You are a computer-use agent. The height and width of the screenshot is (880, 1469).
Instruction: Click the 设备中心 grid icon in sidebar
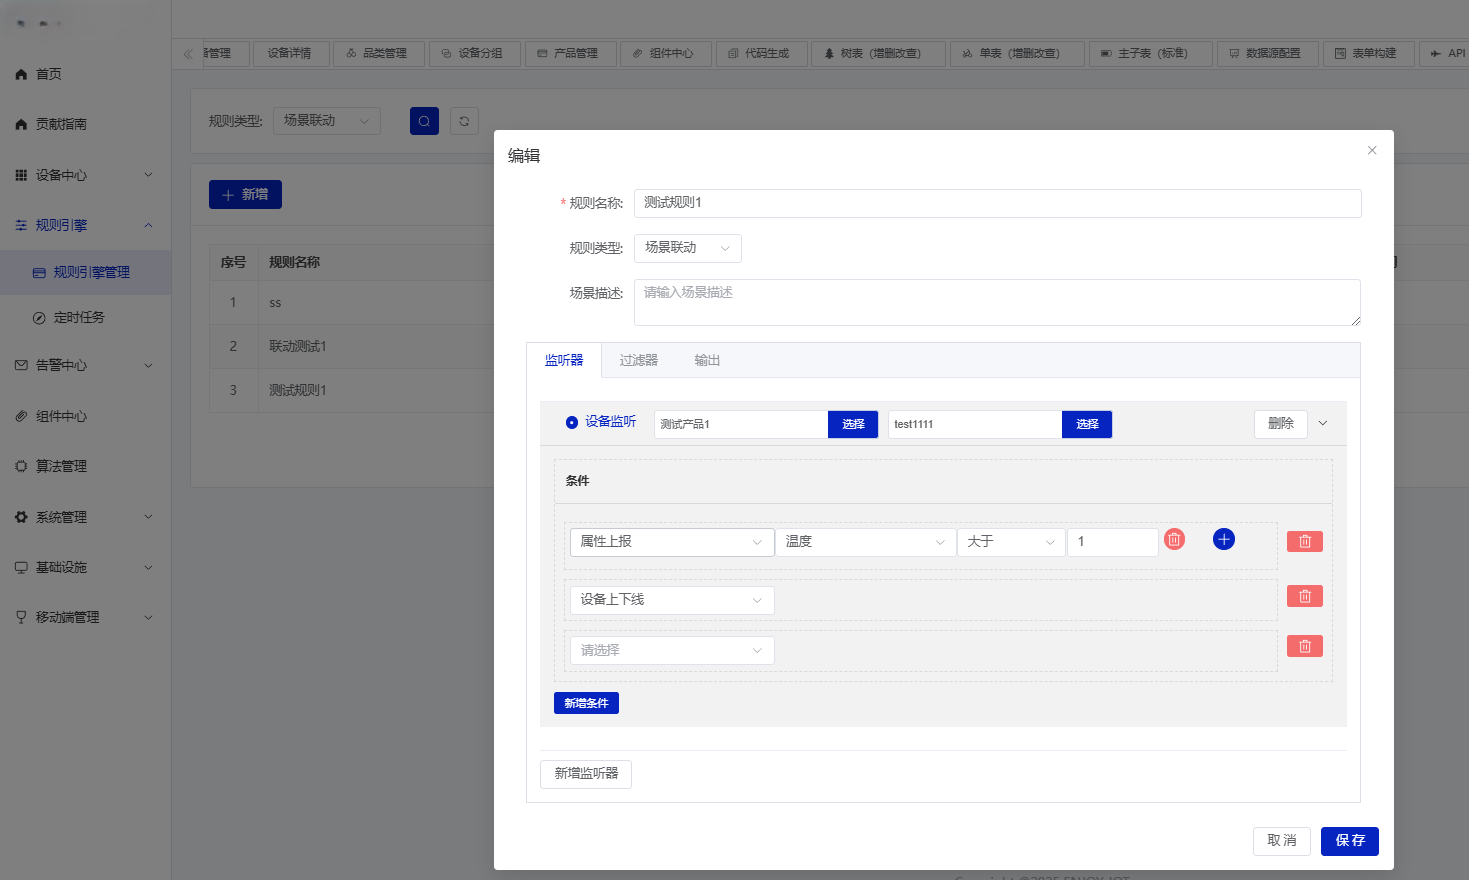pyautogui.click(x=21, y=175)
